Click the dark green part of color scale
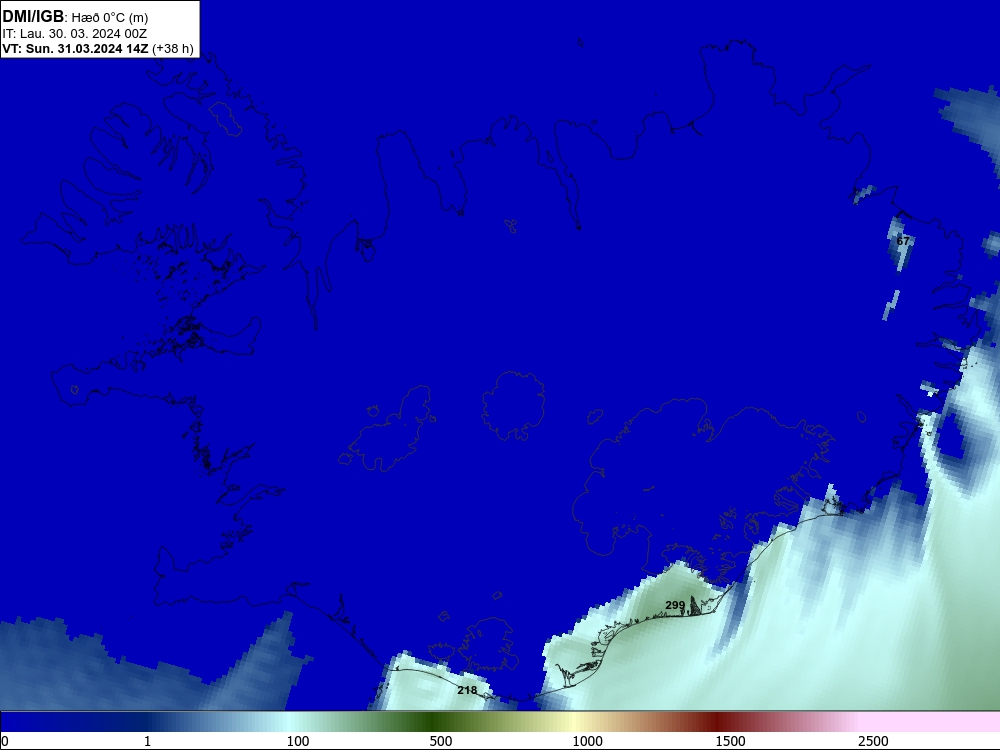The width and height of the screenshot is (1000, 750). click(434, 722)
